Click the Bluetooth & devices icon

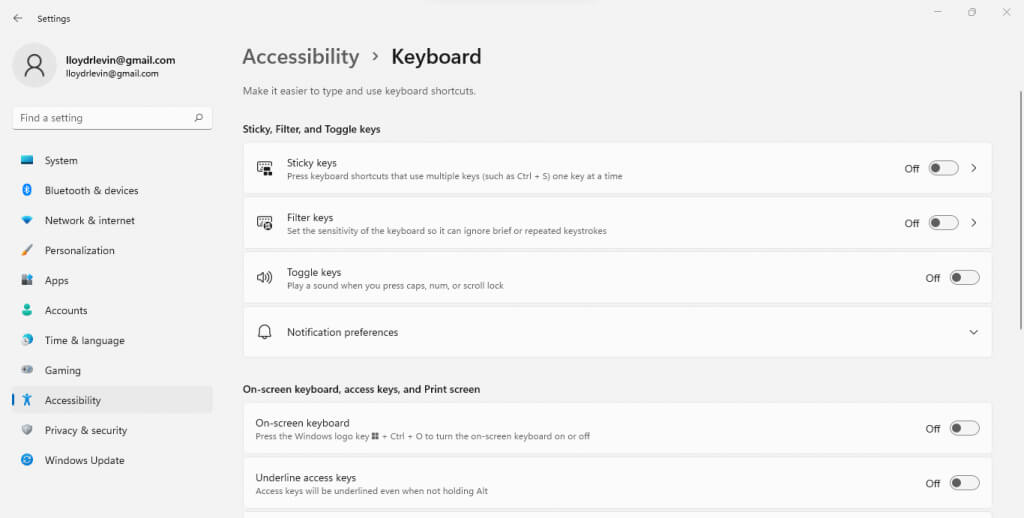(x=27, y=190)
